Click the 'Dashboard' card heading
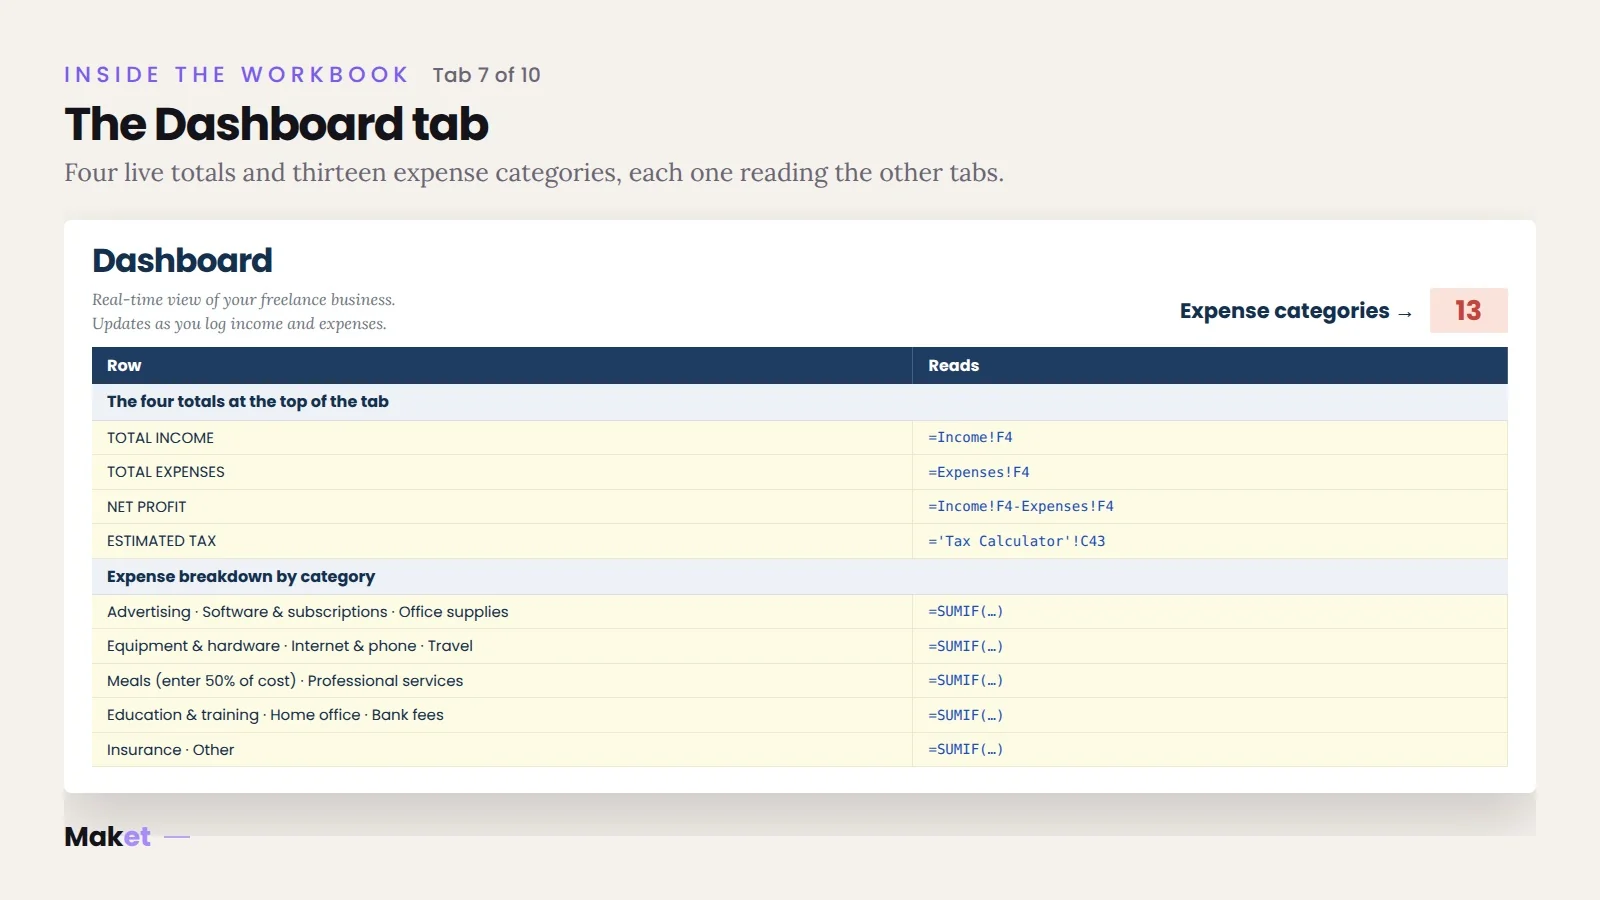The width and height of the screenshot is (1600, 900). pyautogui.click(x=182, y=260)
